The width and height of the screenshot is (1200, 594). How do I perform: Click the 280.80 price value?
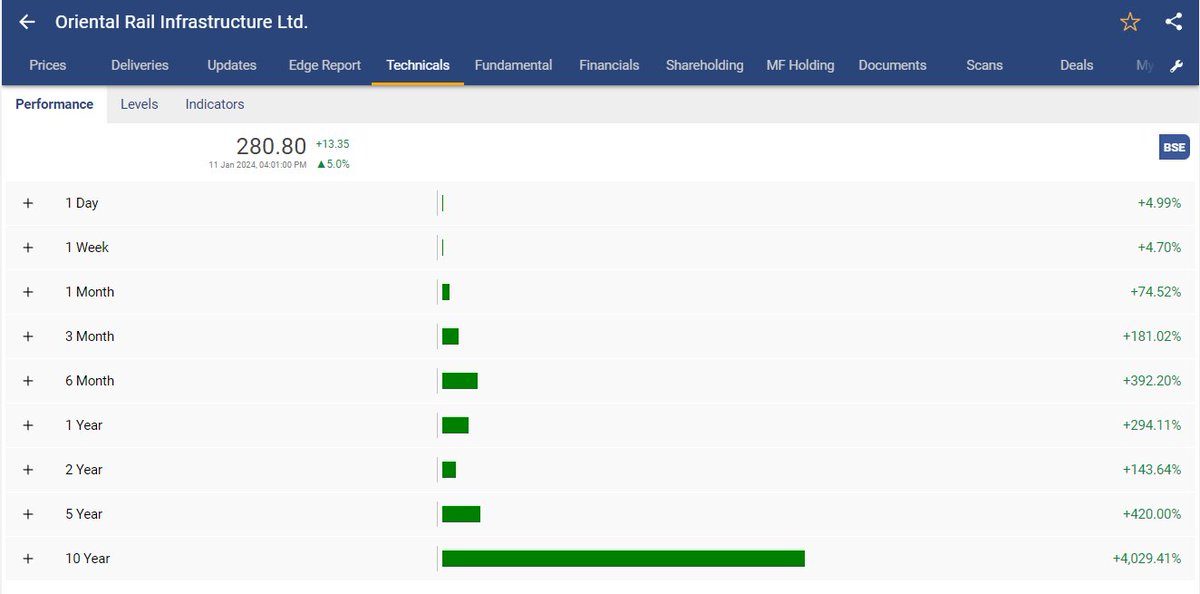point(271,146)
